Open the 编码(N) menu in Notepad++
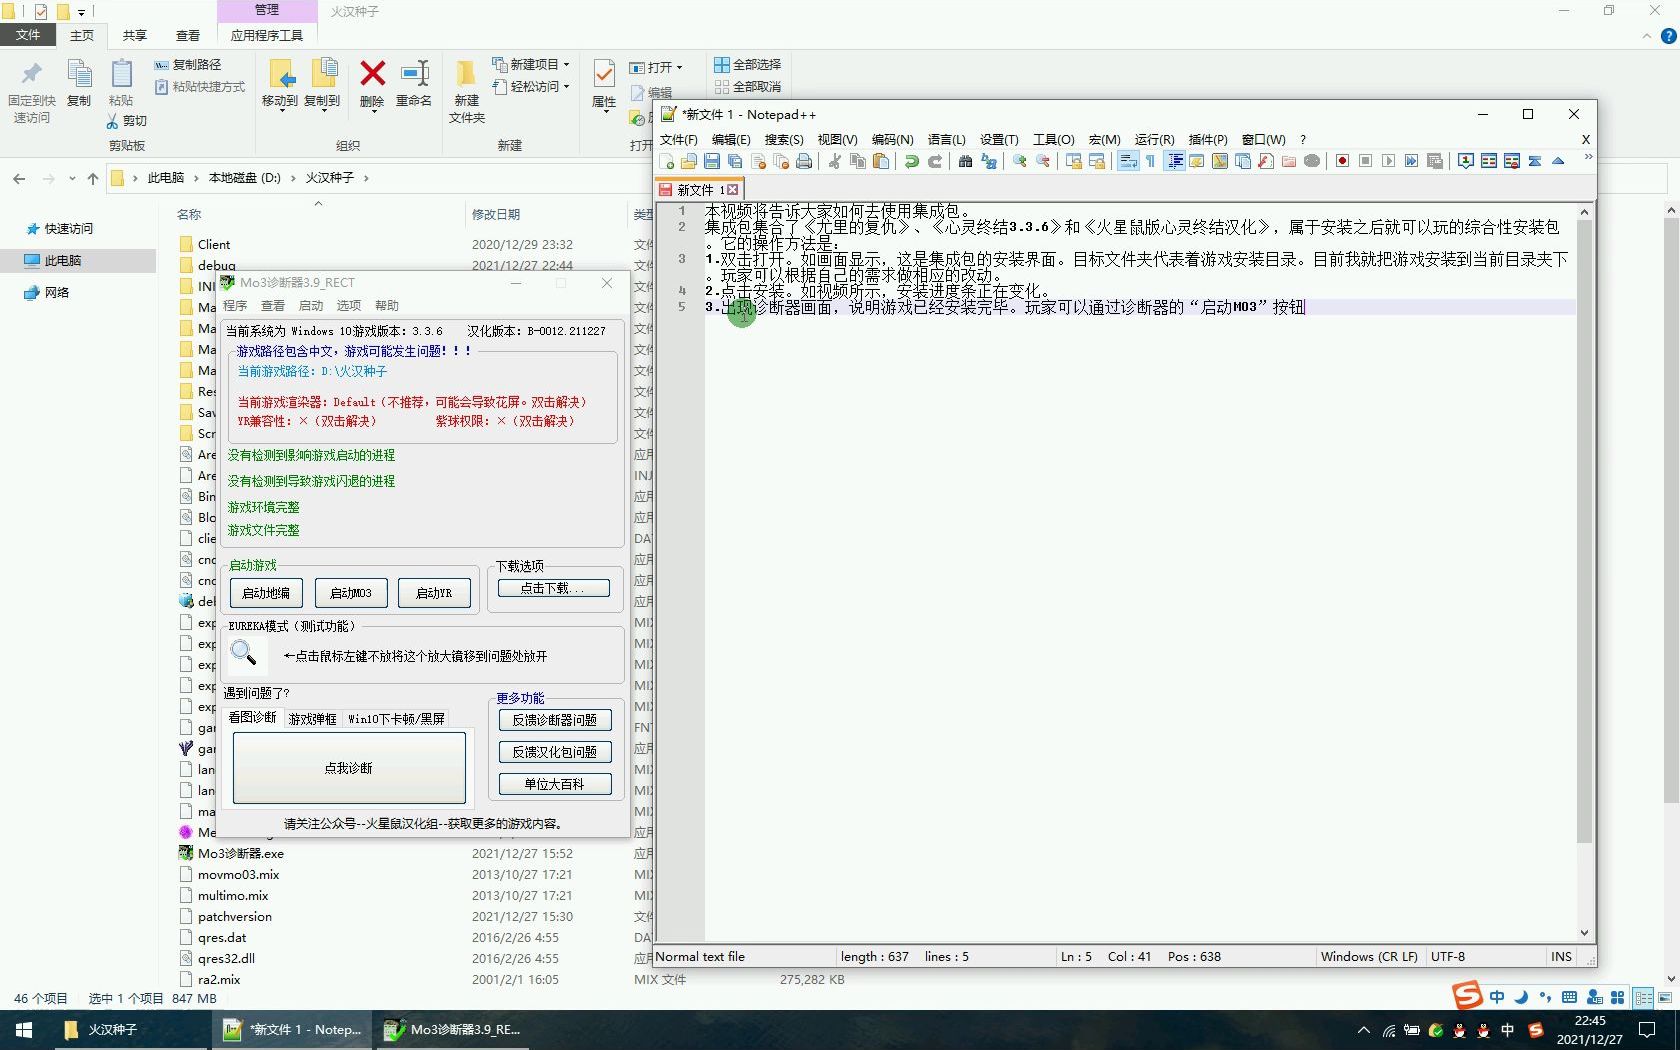The height and width of the screenshot is (1050, 1680). 892,139
